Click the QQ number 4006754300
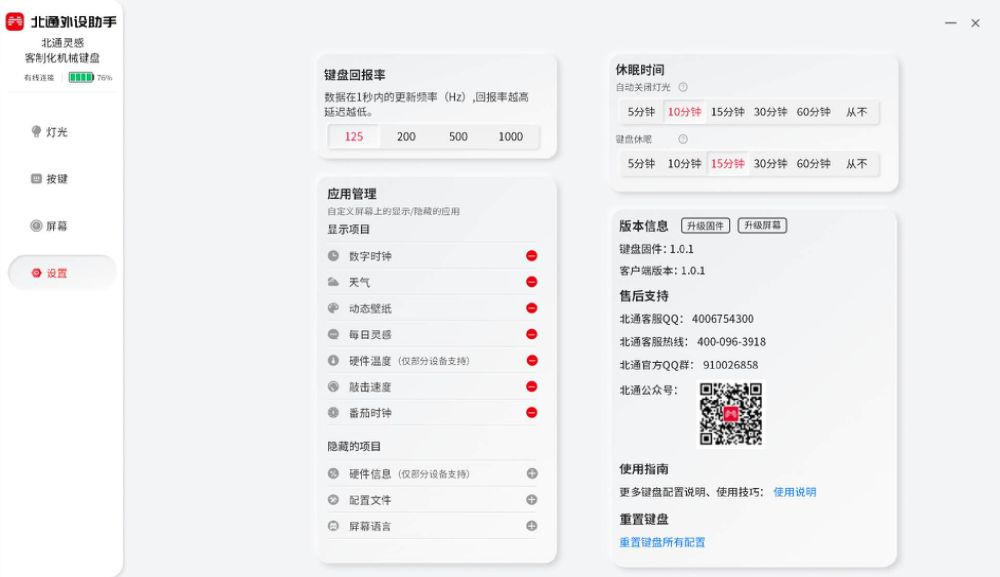Screen dimensions: 1000x577 tap(723, 319)
